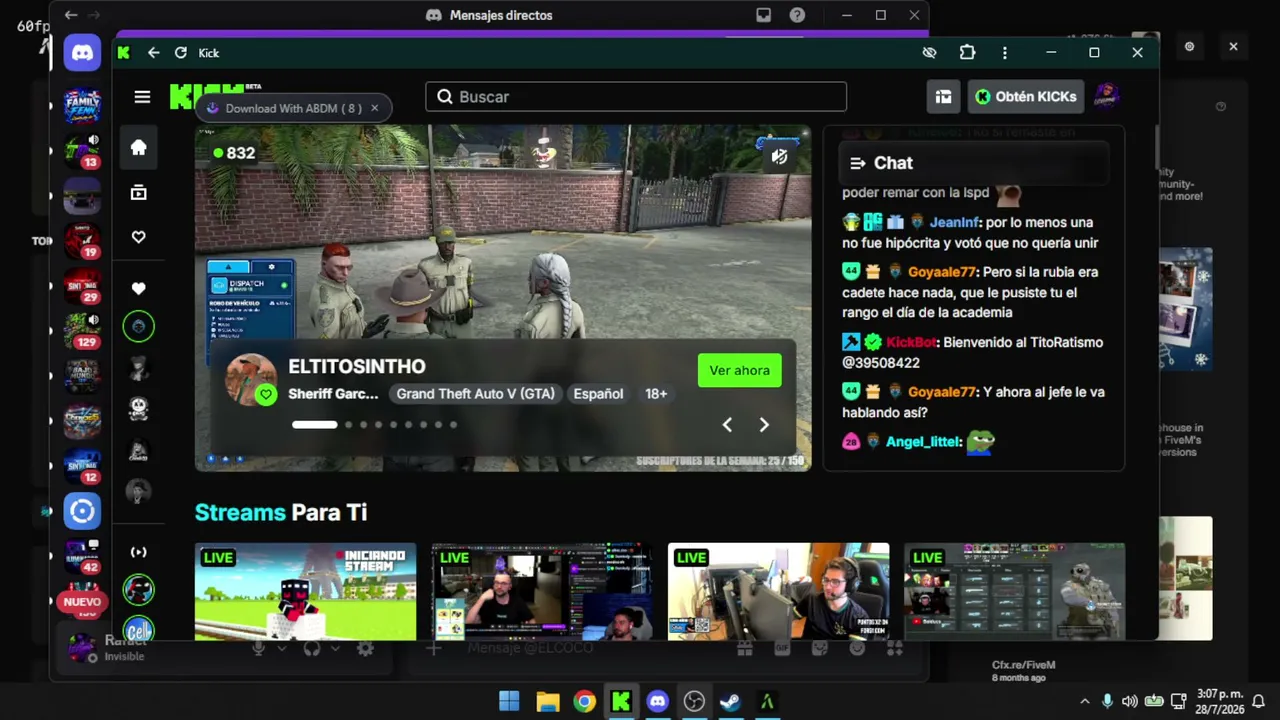The width and height of the screenshot is (1280, 720).
Task: Select the active carousel indicator bar
Action: pos(315,425)
